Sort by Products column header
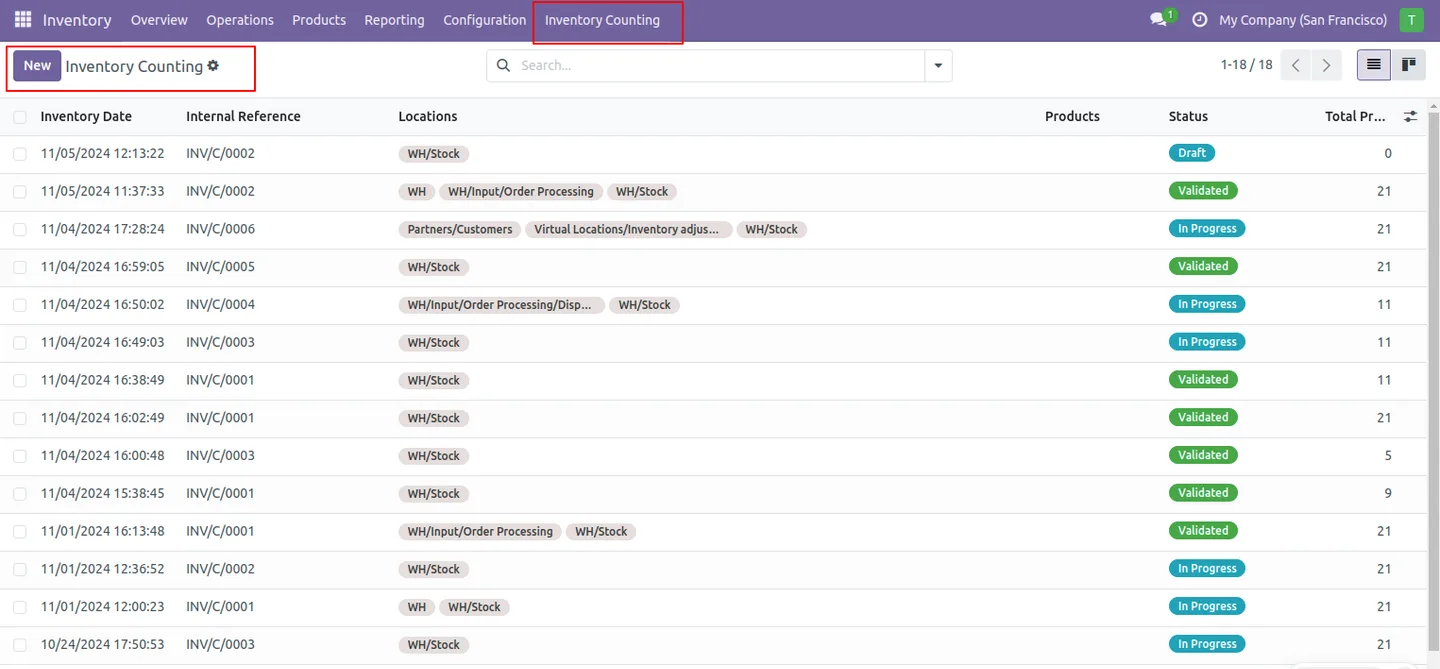This screenshot has height=669, width=1440. 1072,117
